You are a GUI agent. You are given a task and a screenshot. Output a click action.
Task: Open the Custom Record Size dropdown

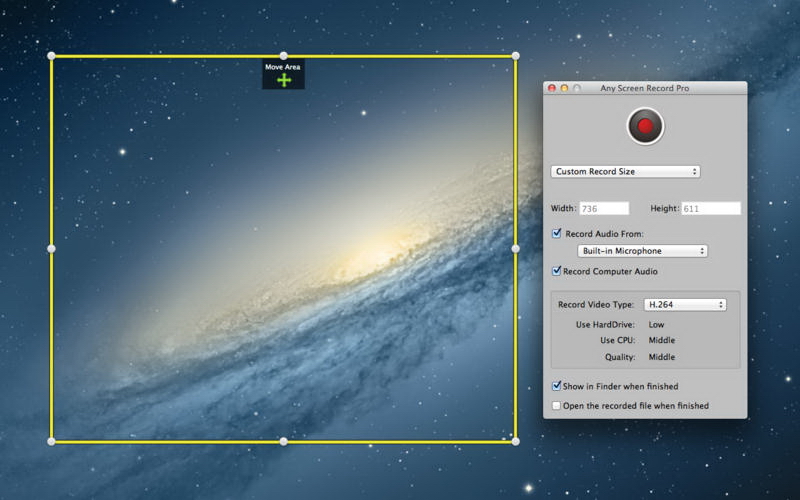click(x=625, y=172)
